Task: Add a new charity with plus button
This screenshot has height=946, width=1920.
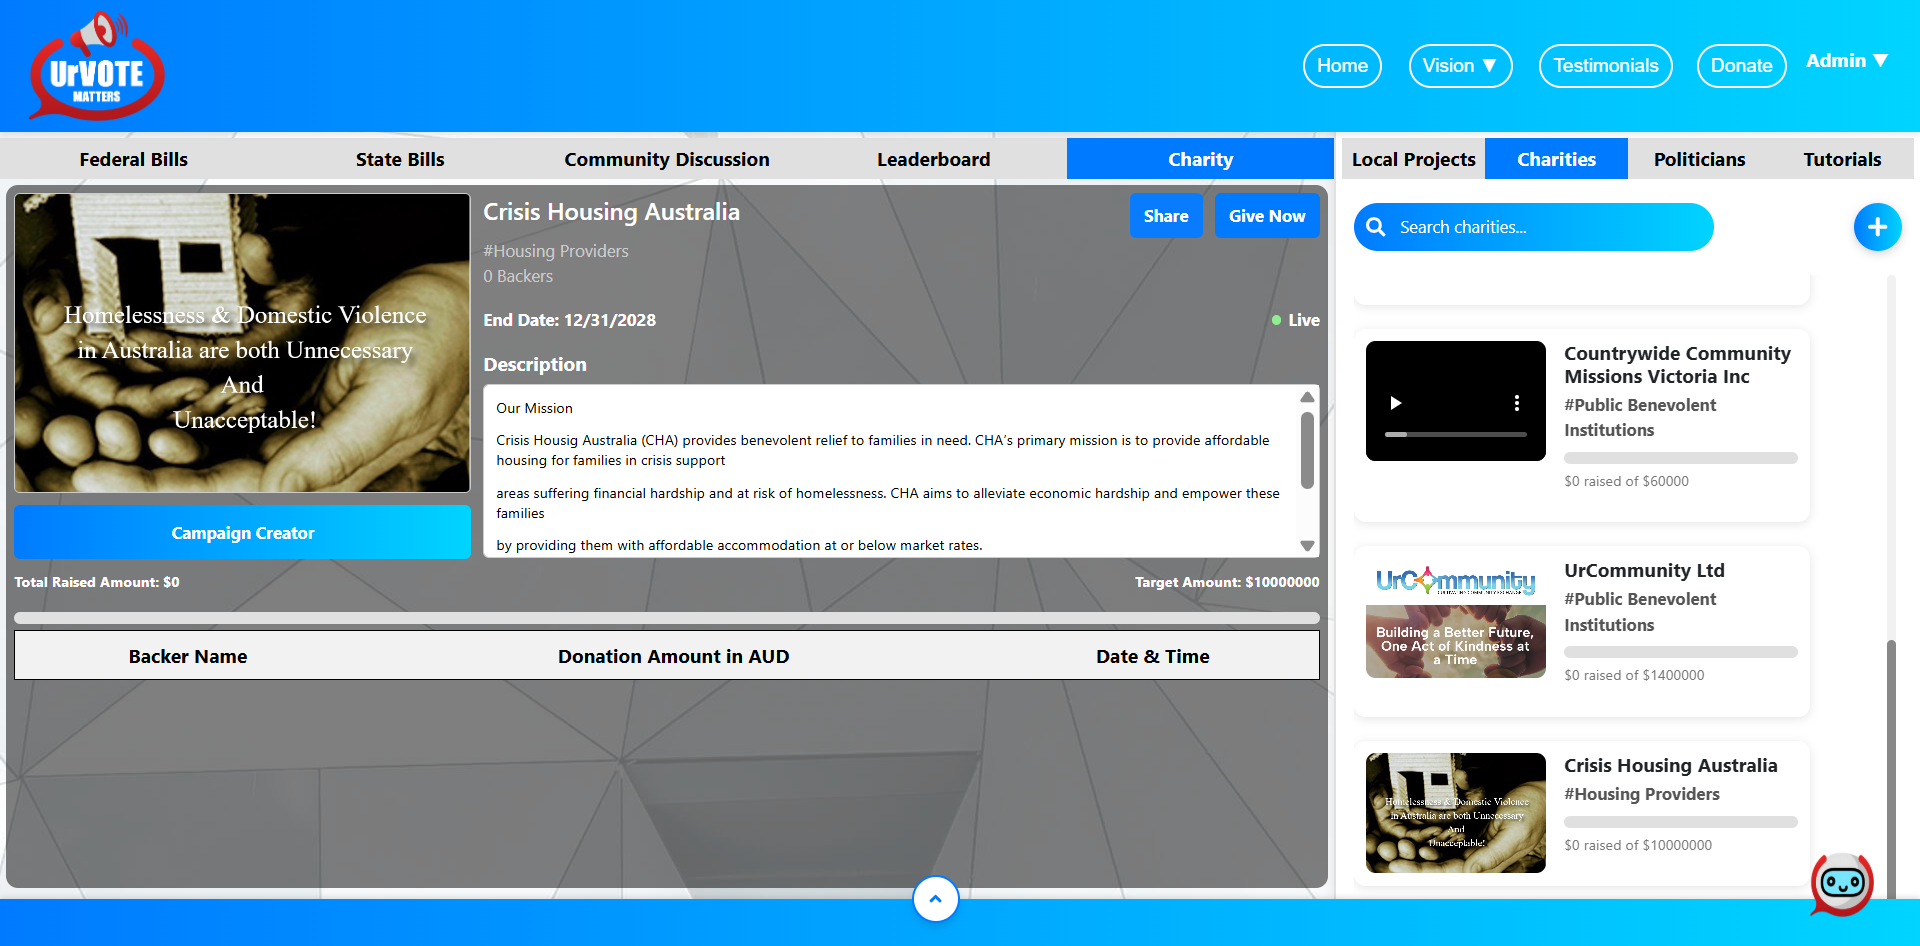Action: click(1877, 227)
